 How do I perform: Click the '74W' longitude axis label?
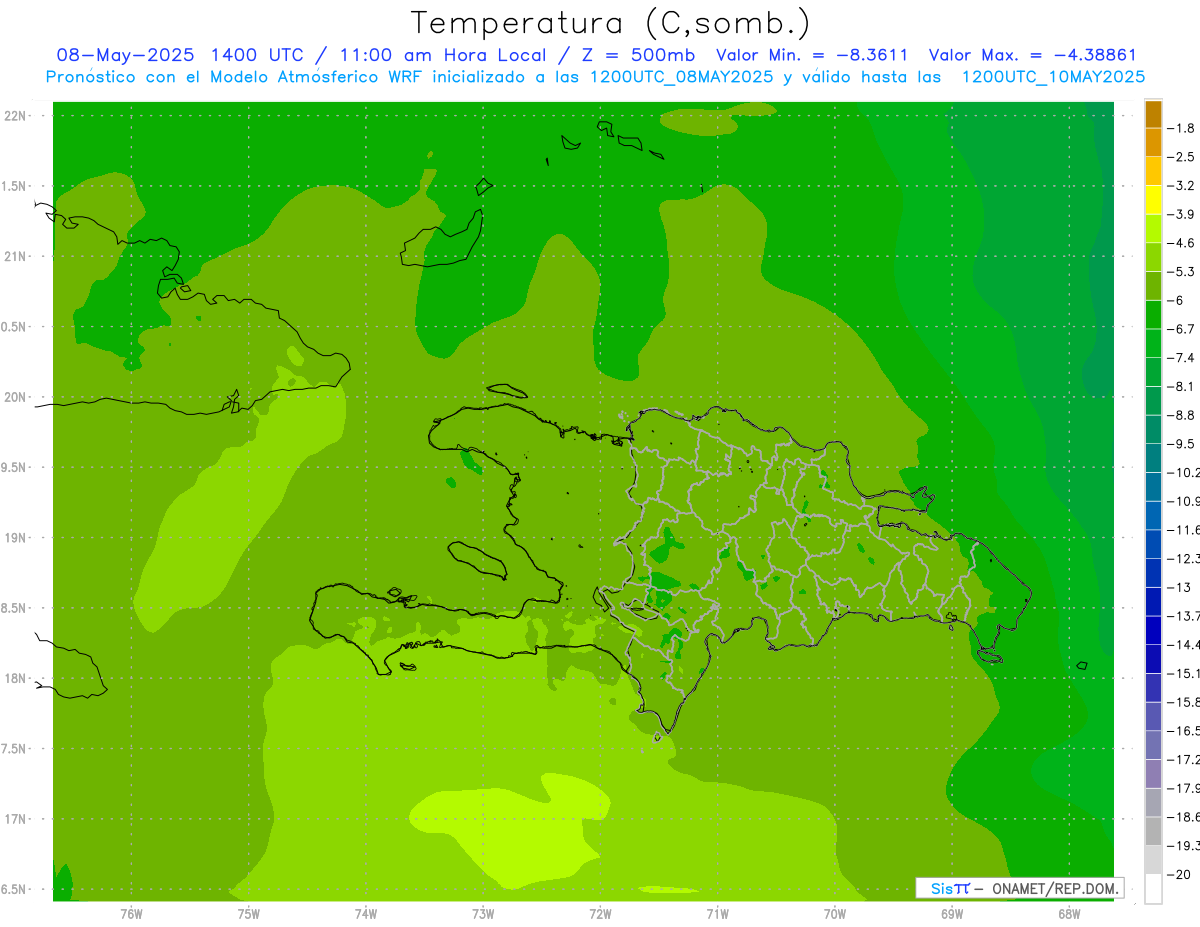pos(366,914)
